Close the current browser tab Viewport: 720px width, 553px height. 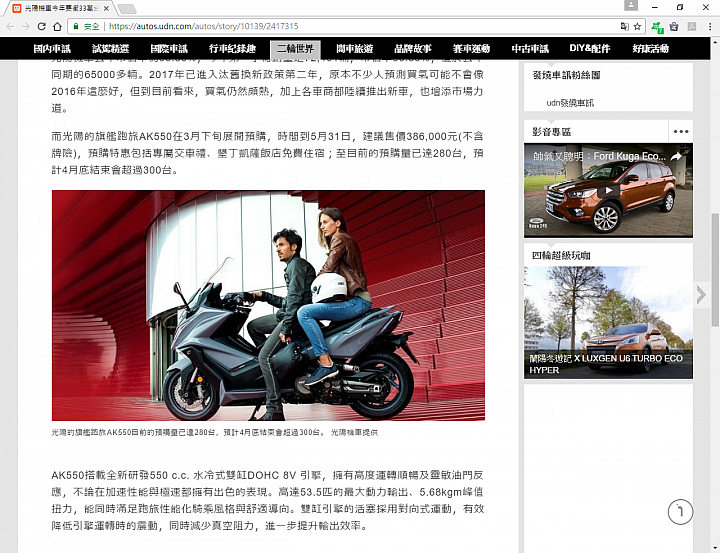pyautogui.click(x=106, y=8)
